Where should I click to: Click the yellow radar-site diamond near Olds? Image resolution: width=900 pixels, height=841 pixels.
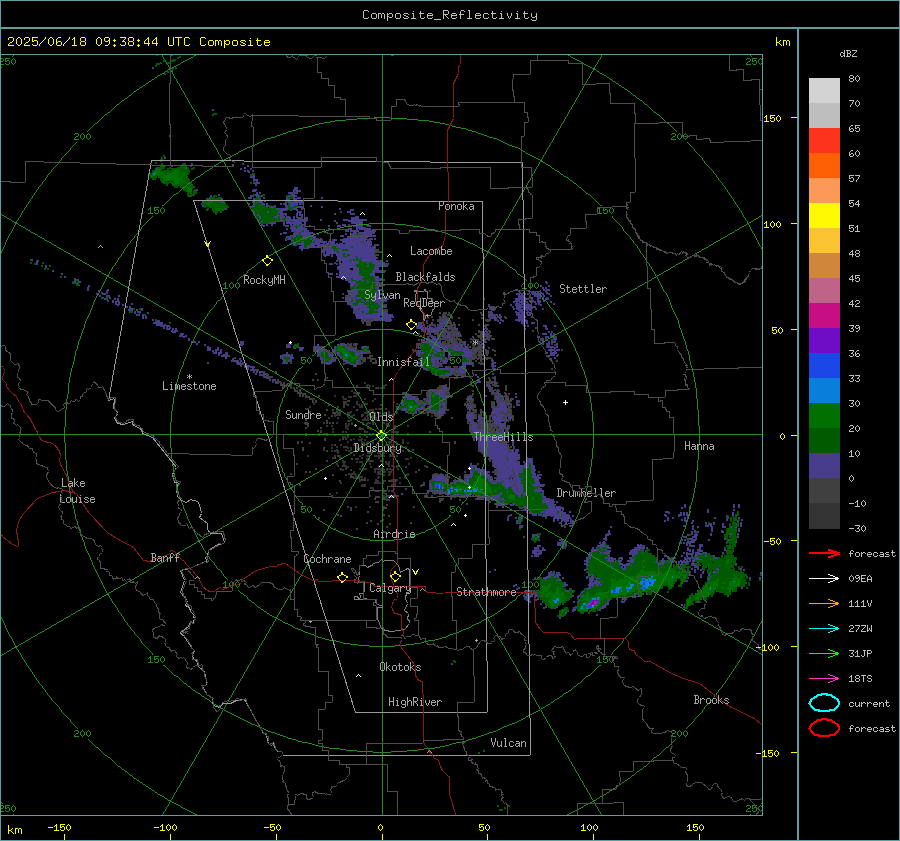[382, 436]
